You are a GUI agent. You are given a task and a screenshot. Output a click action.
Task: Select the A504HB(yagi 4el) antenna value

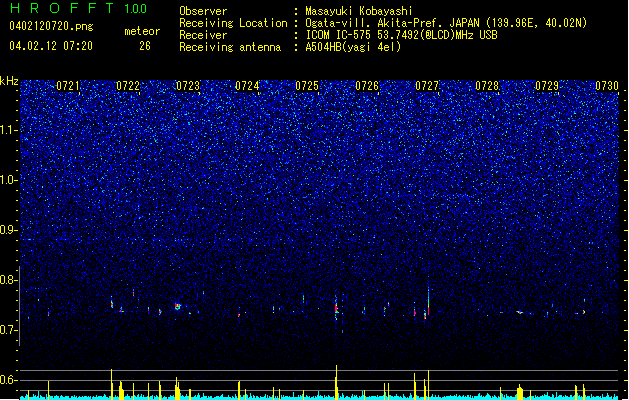pos(353,47)
